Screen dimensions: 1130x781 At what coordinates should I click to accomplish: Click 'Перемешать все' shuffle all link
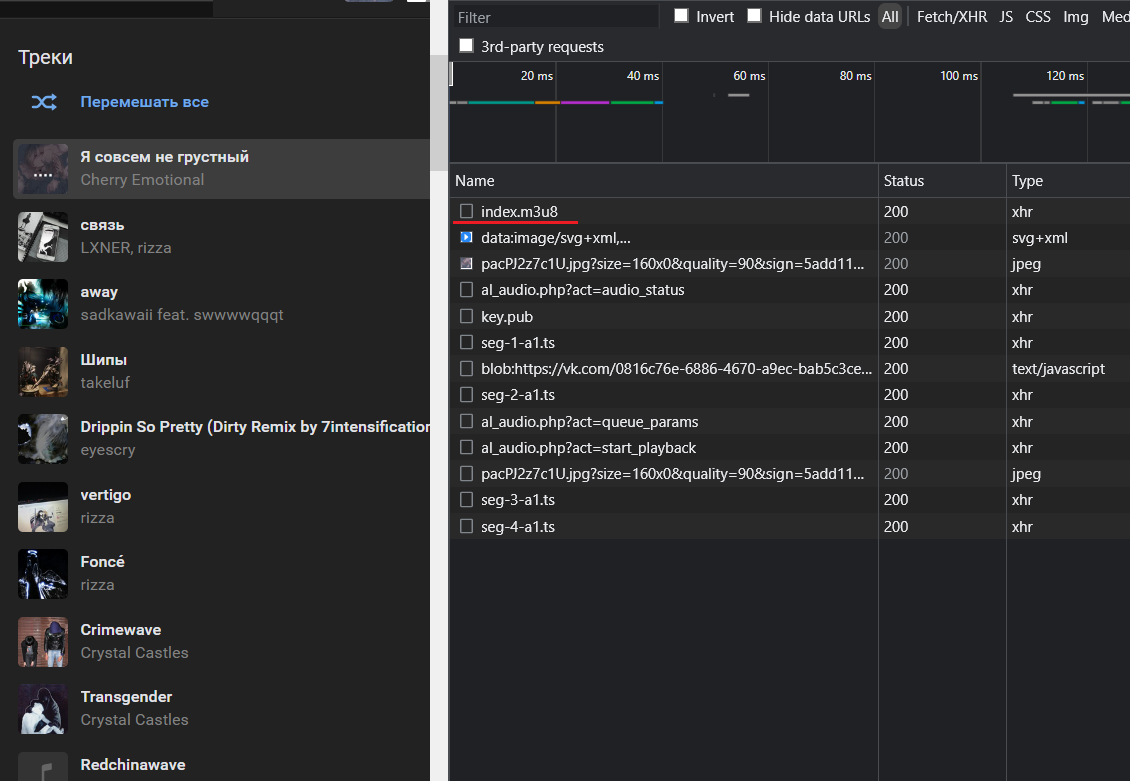(x=144, y=102)
